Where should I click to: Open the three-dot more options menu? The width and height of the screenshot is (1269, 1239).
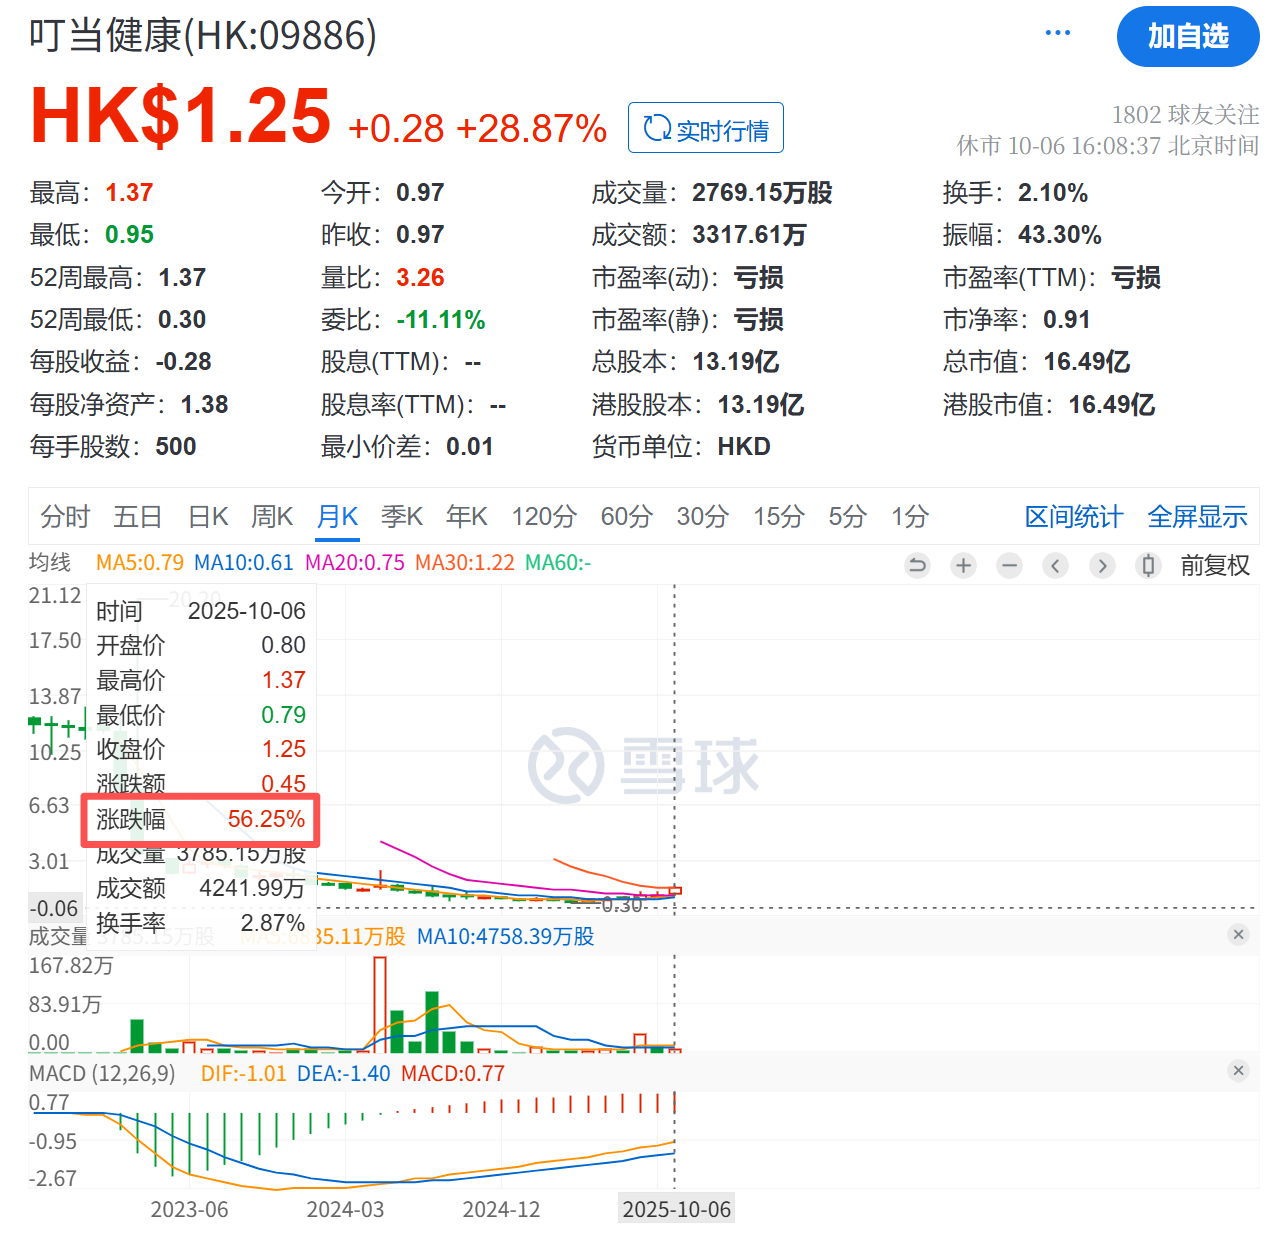1058,33
